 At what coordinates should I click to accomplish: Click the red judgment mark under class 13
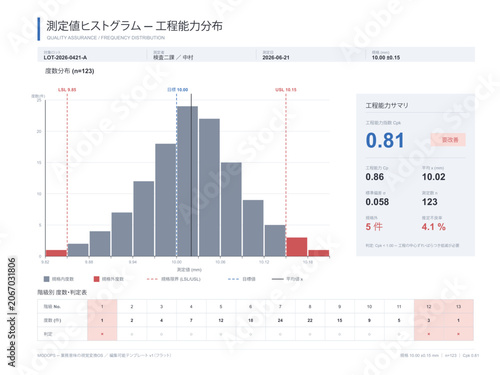[x=458, y=334]
